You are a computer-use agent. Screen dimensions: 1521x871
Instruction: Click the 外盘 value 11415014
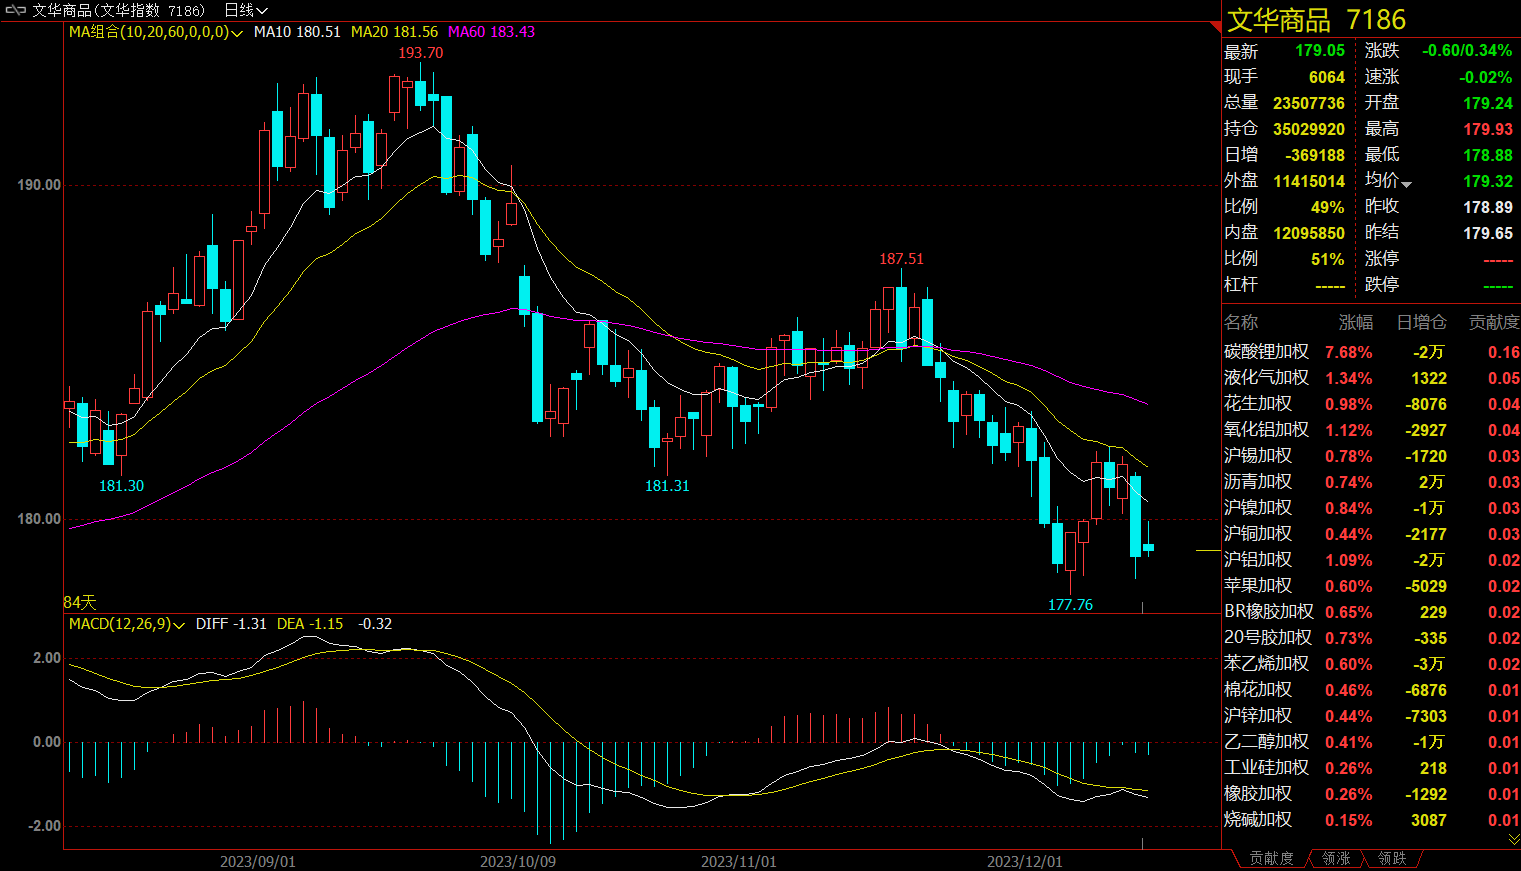1309,181
